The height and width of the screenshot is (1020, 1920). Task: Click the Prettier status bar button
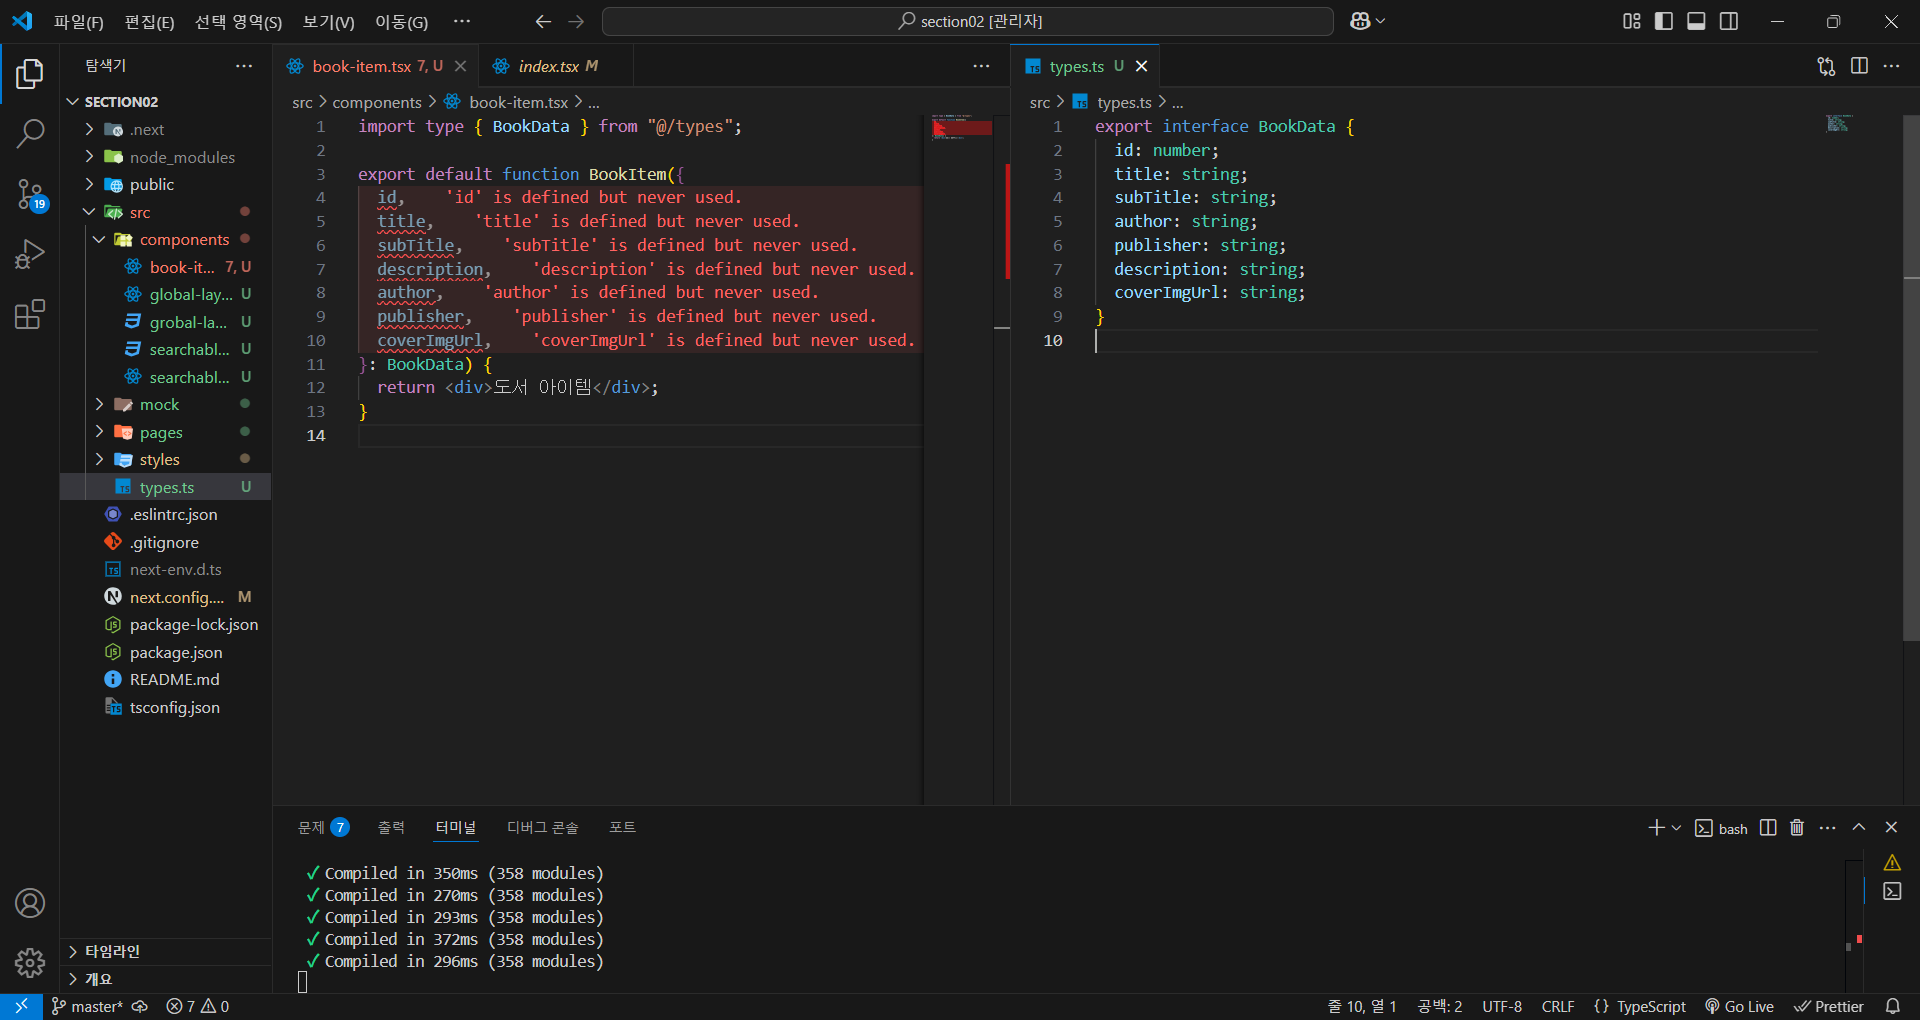coord(1829,1006)
